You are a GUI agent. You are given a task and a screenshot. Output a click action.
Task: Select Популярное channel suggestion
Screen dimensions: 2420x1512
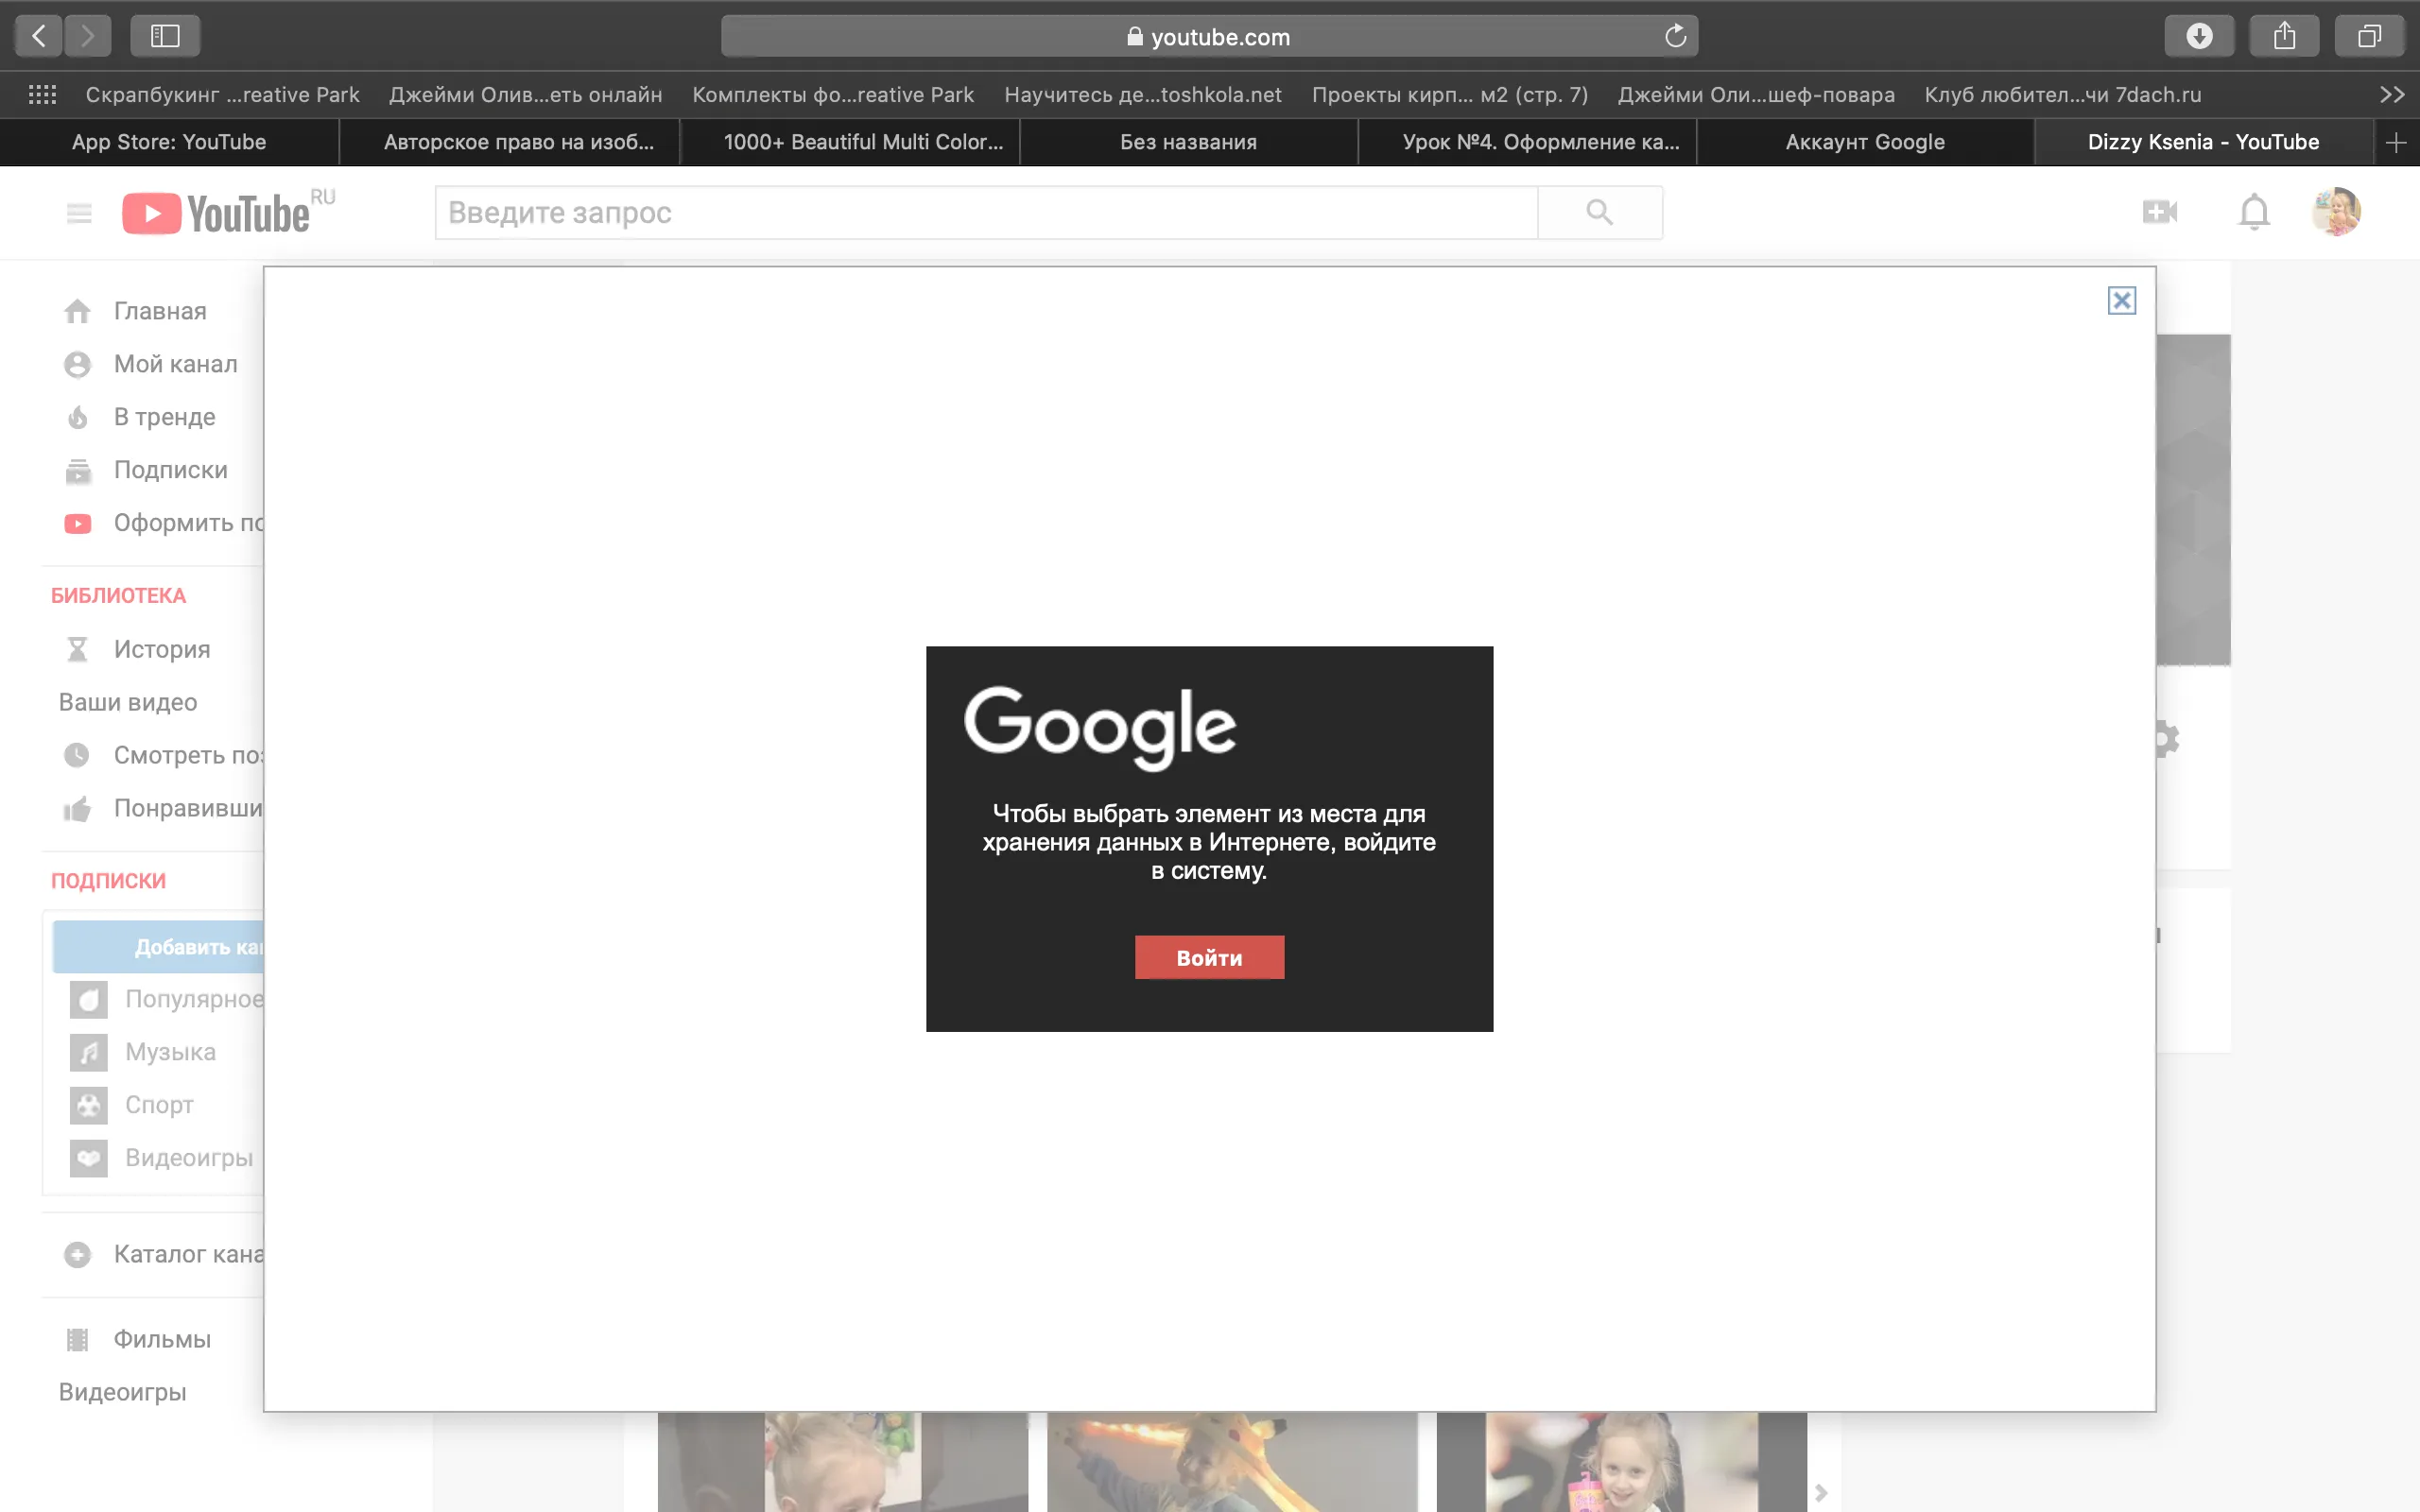166,999
